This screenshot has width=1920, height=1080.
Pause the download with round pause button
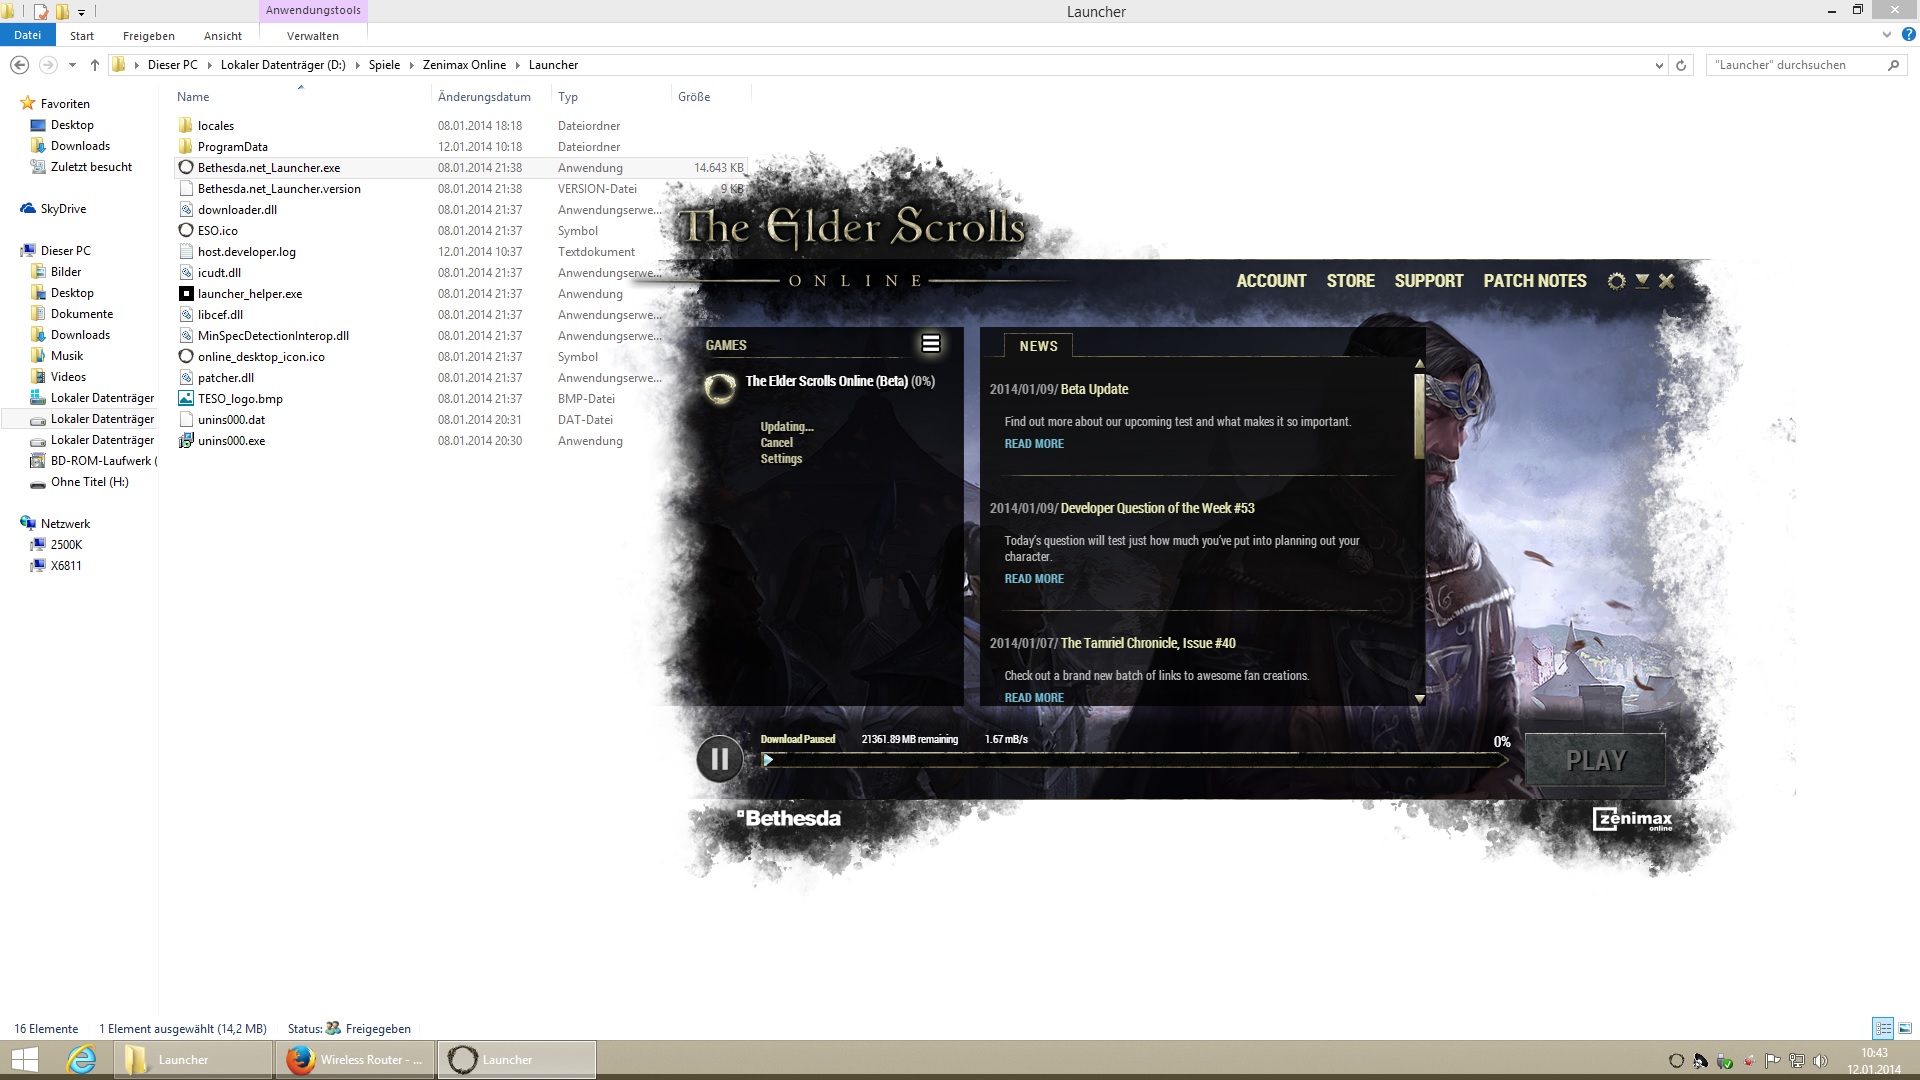click(719, 760)
